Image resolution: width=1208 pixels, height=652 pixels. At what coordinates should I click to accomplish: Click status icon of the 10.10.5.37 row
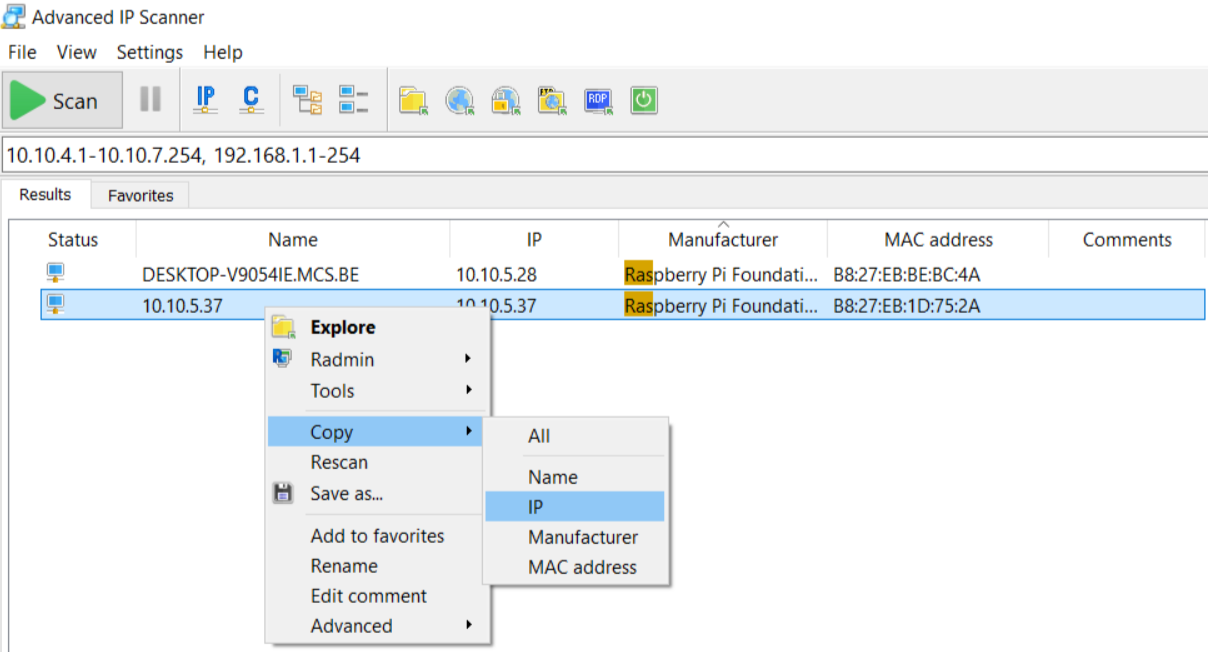[56, 305]
